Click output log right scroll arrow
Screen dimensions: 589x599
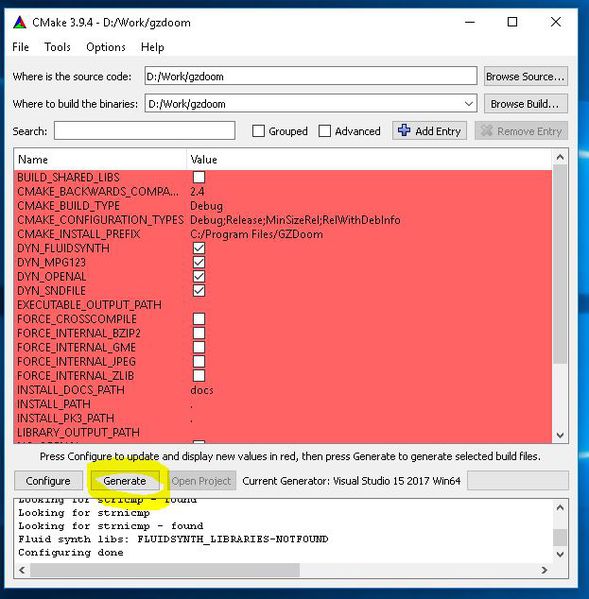pos(544,570)
